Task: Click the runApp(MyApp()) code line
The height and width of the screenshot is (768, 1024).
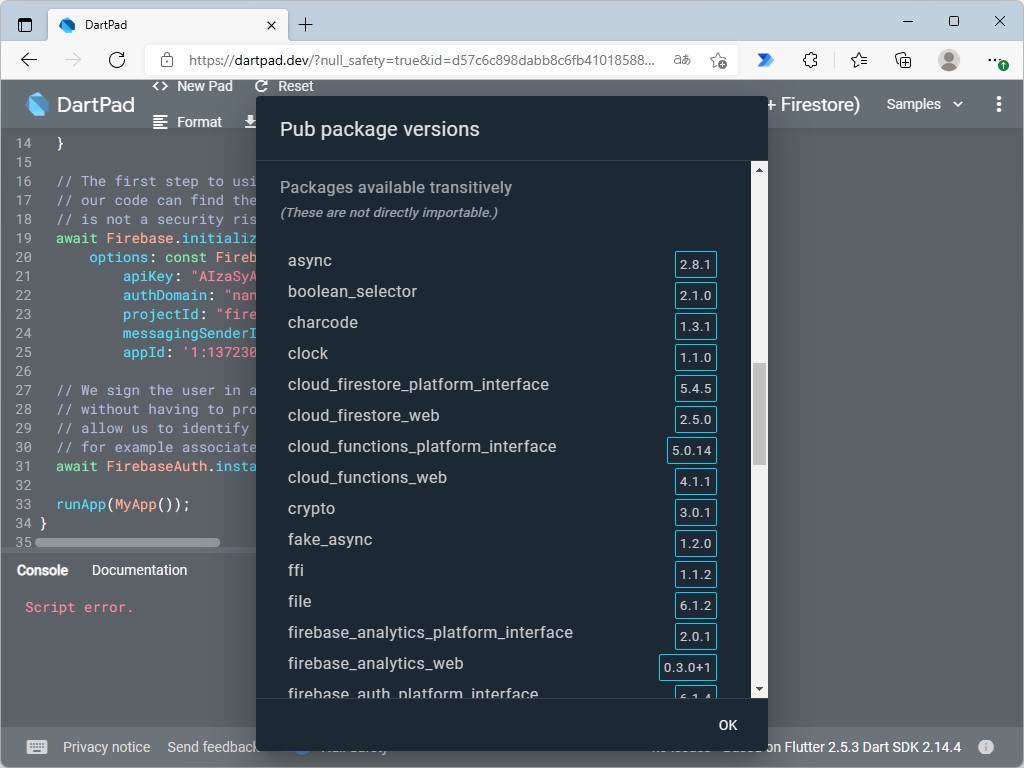Action: pos(123,504)
